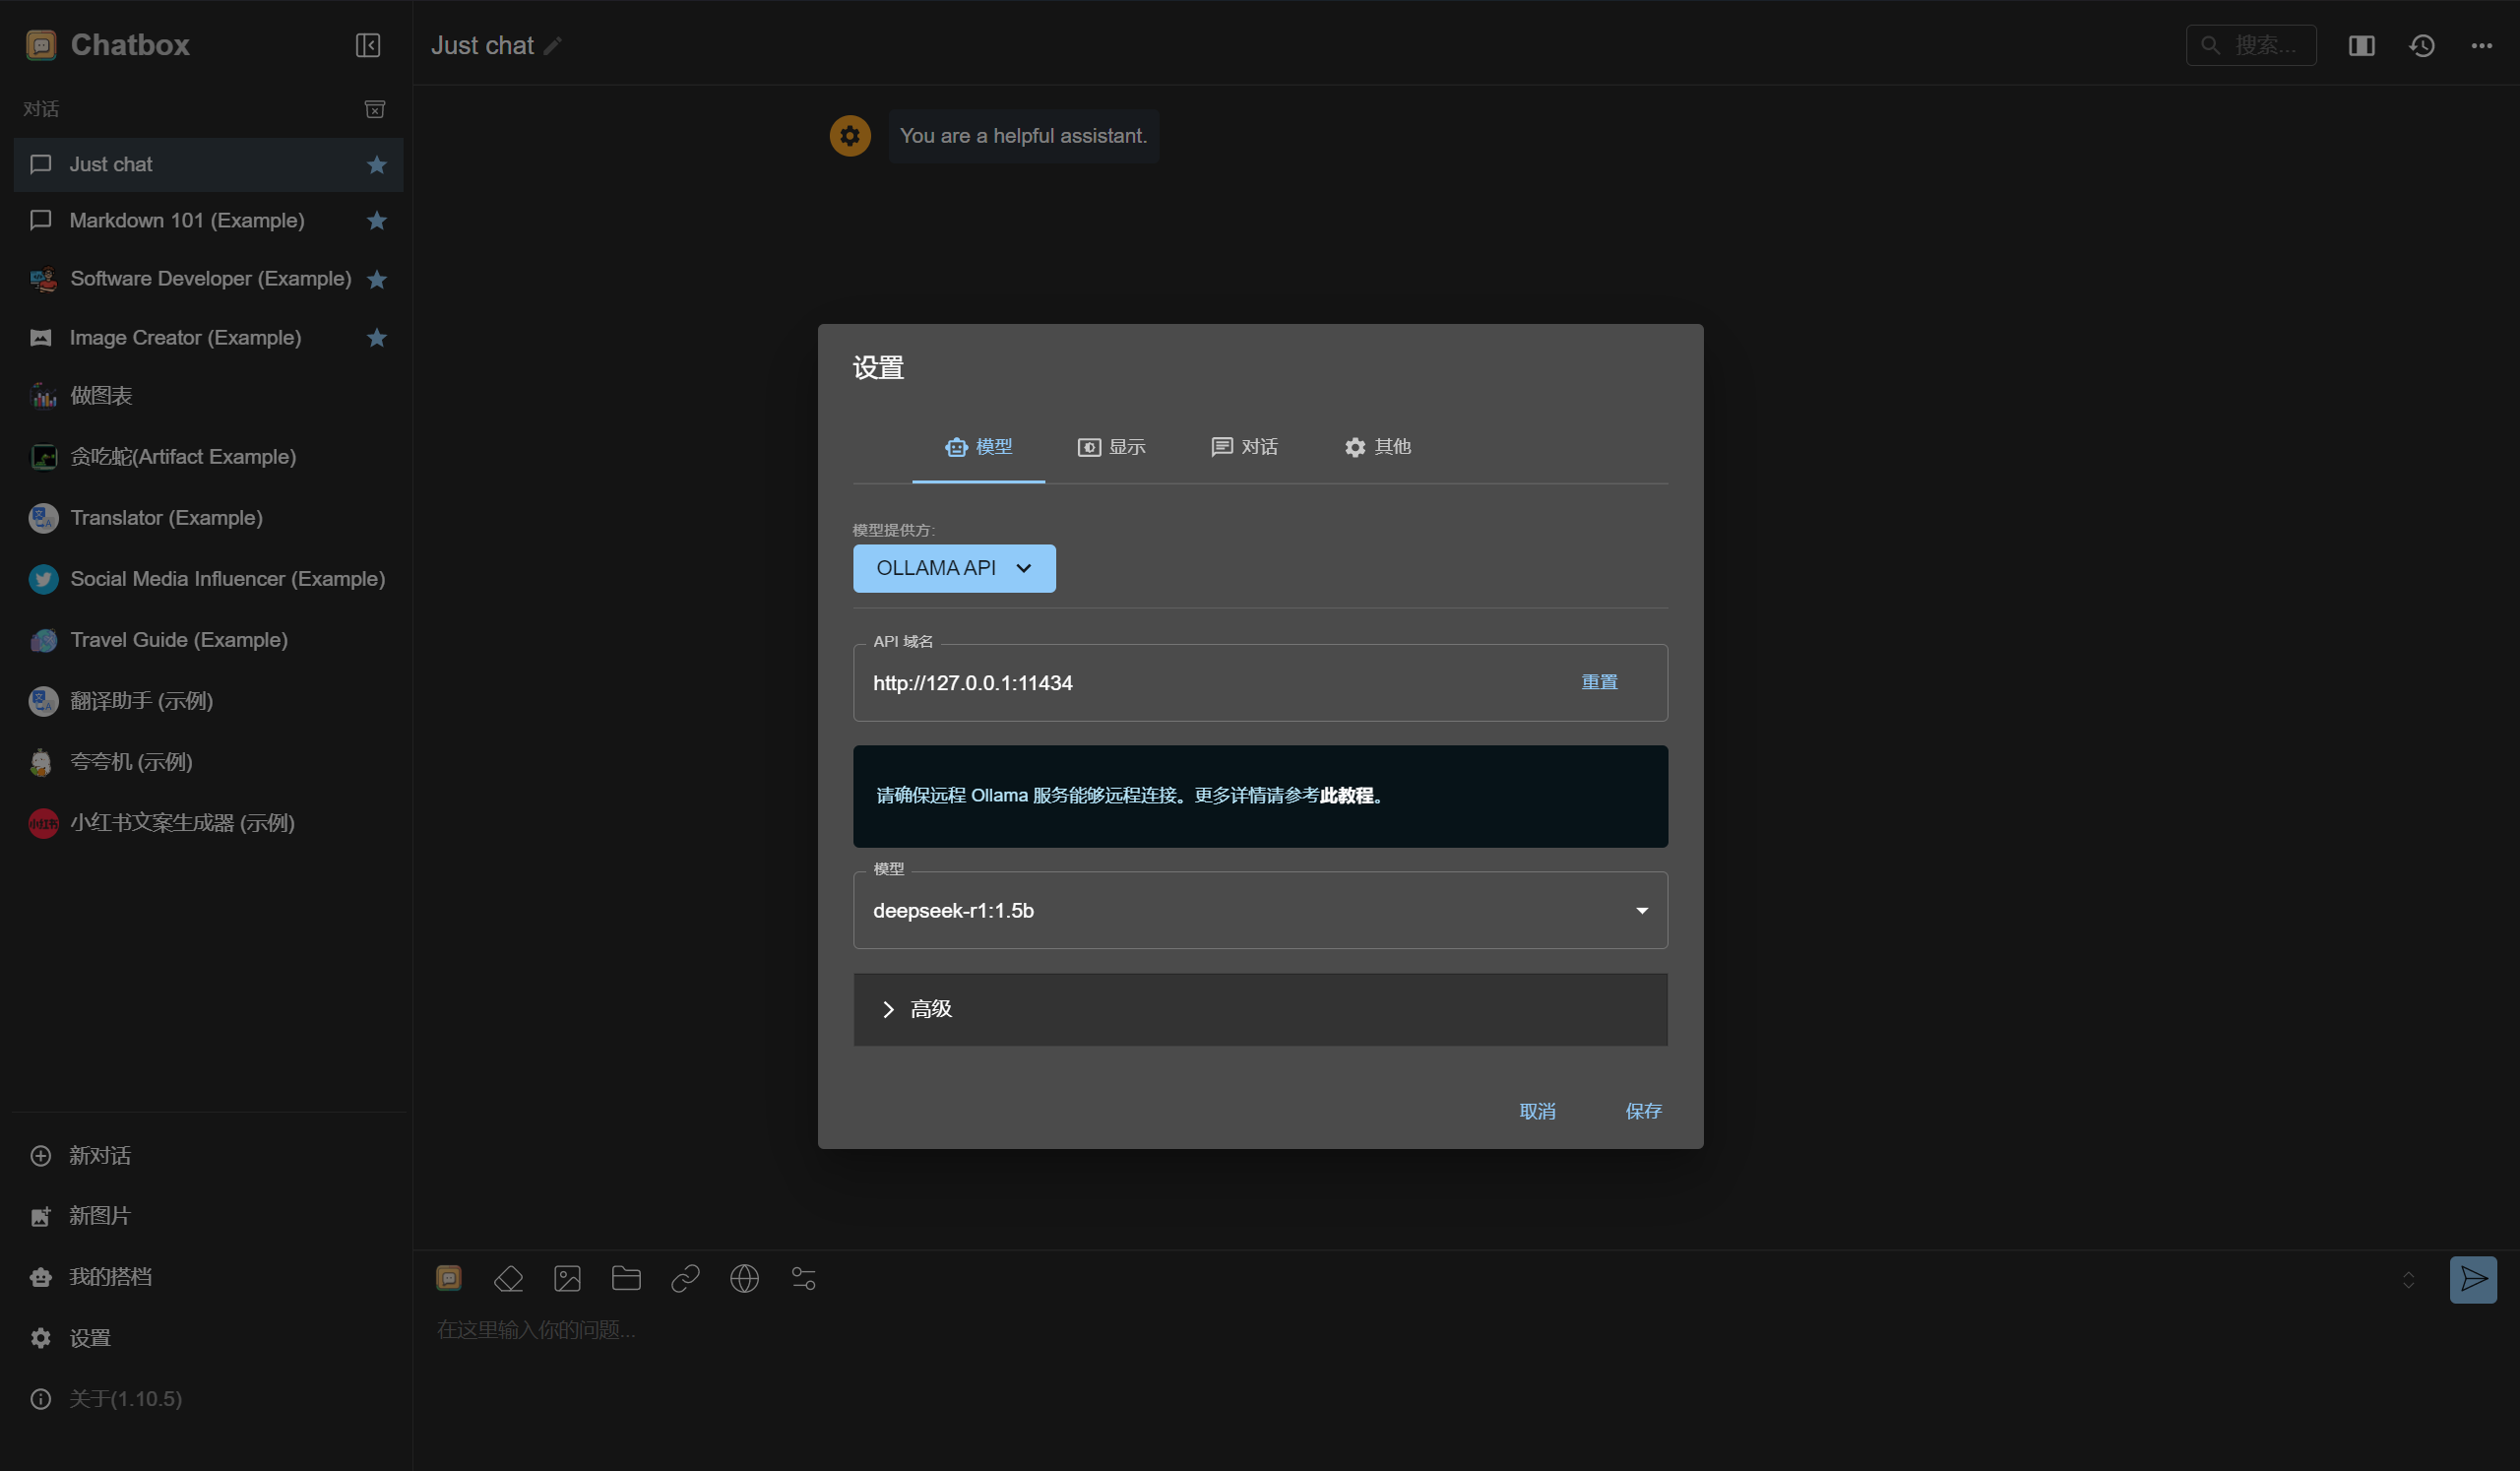Click the eraser clear-context icon
Image resolution: width=2520 pixels, height=1471 pixels.
[x=509, y=1278]
